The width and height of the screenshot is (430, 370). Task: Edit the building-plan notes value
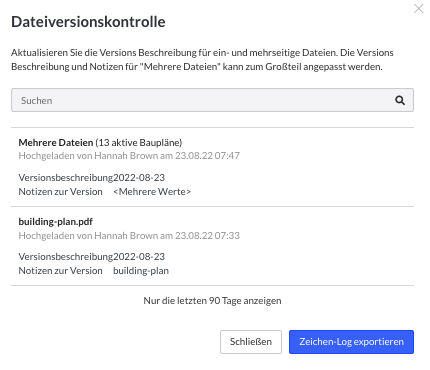point(141,271)
